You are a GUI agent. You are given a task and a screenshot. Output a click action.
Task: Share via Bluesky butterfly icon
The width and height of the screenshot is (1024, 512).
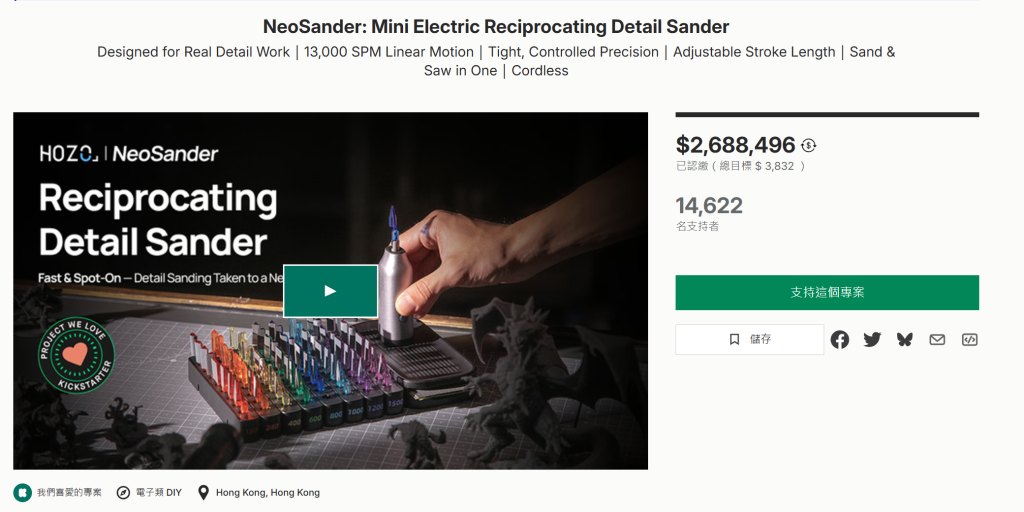[905, 340]
